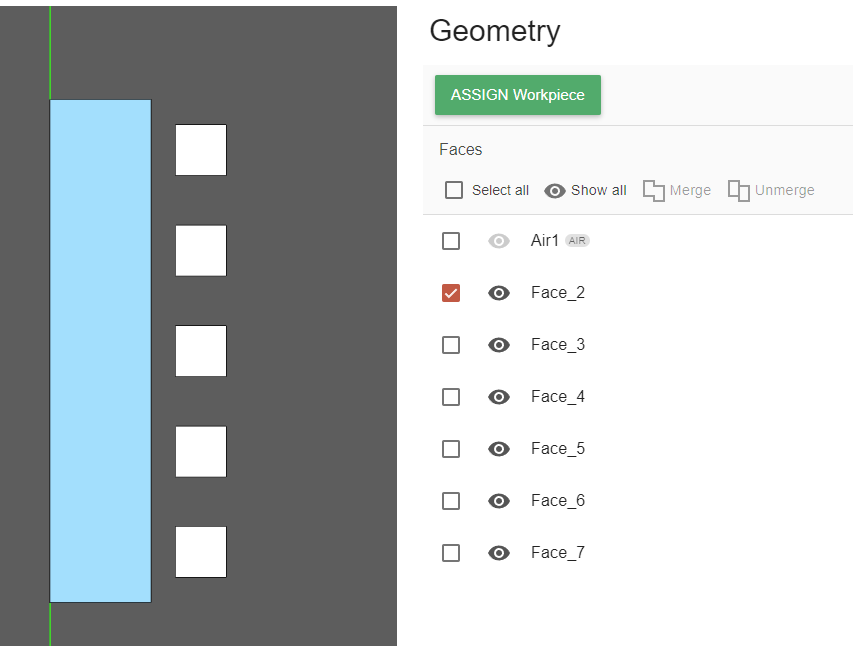Click the Show all eye icon
This screenshot has width=853, height=646.
pyautogui.click(x=555, y=190)
